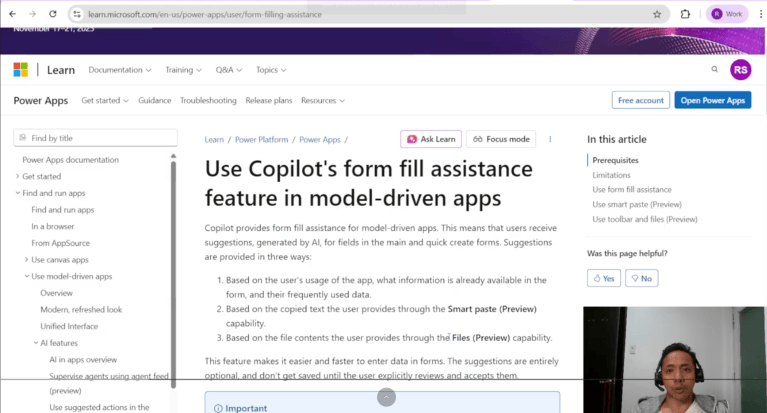Jump to Use smart paste (Preview) section
The height and width of the screenshot is (413, 767).
point(637,204)
